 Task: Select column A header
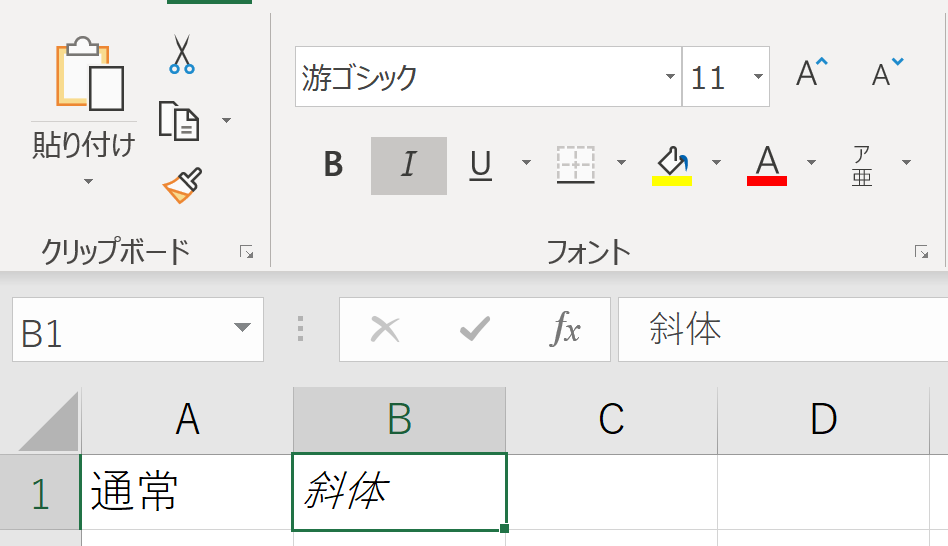point(187,420)
